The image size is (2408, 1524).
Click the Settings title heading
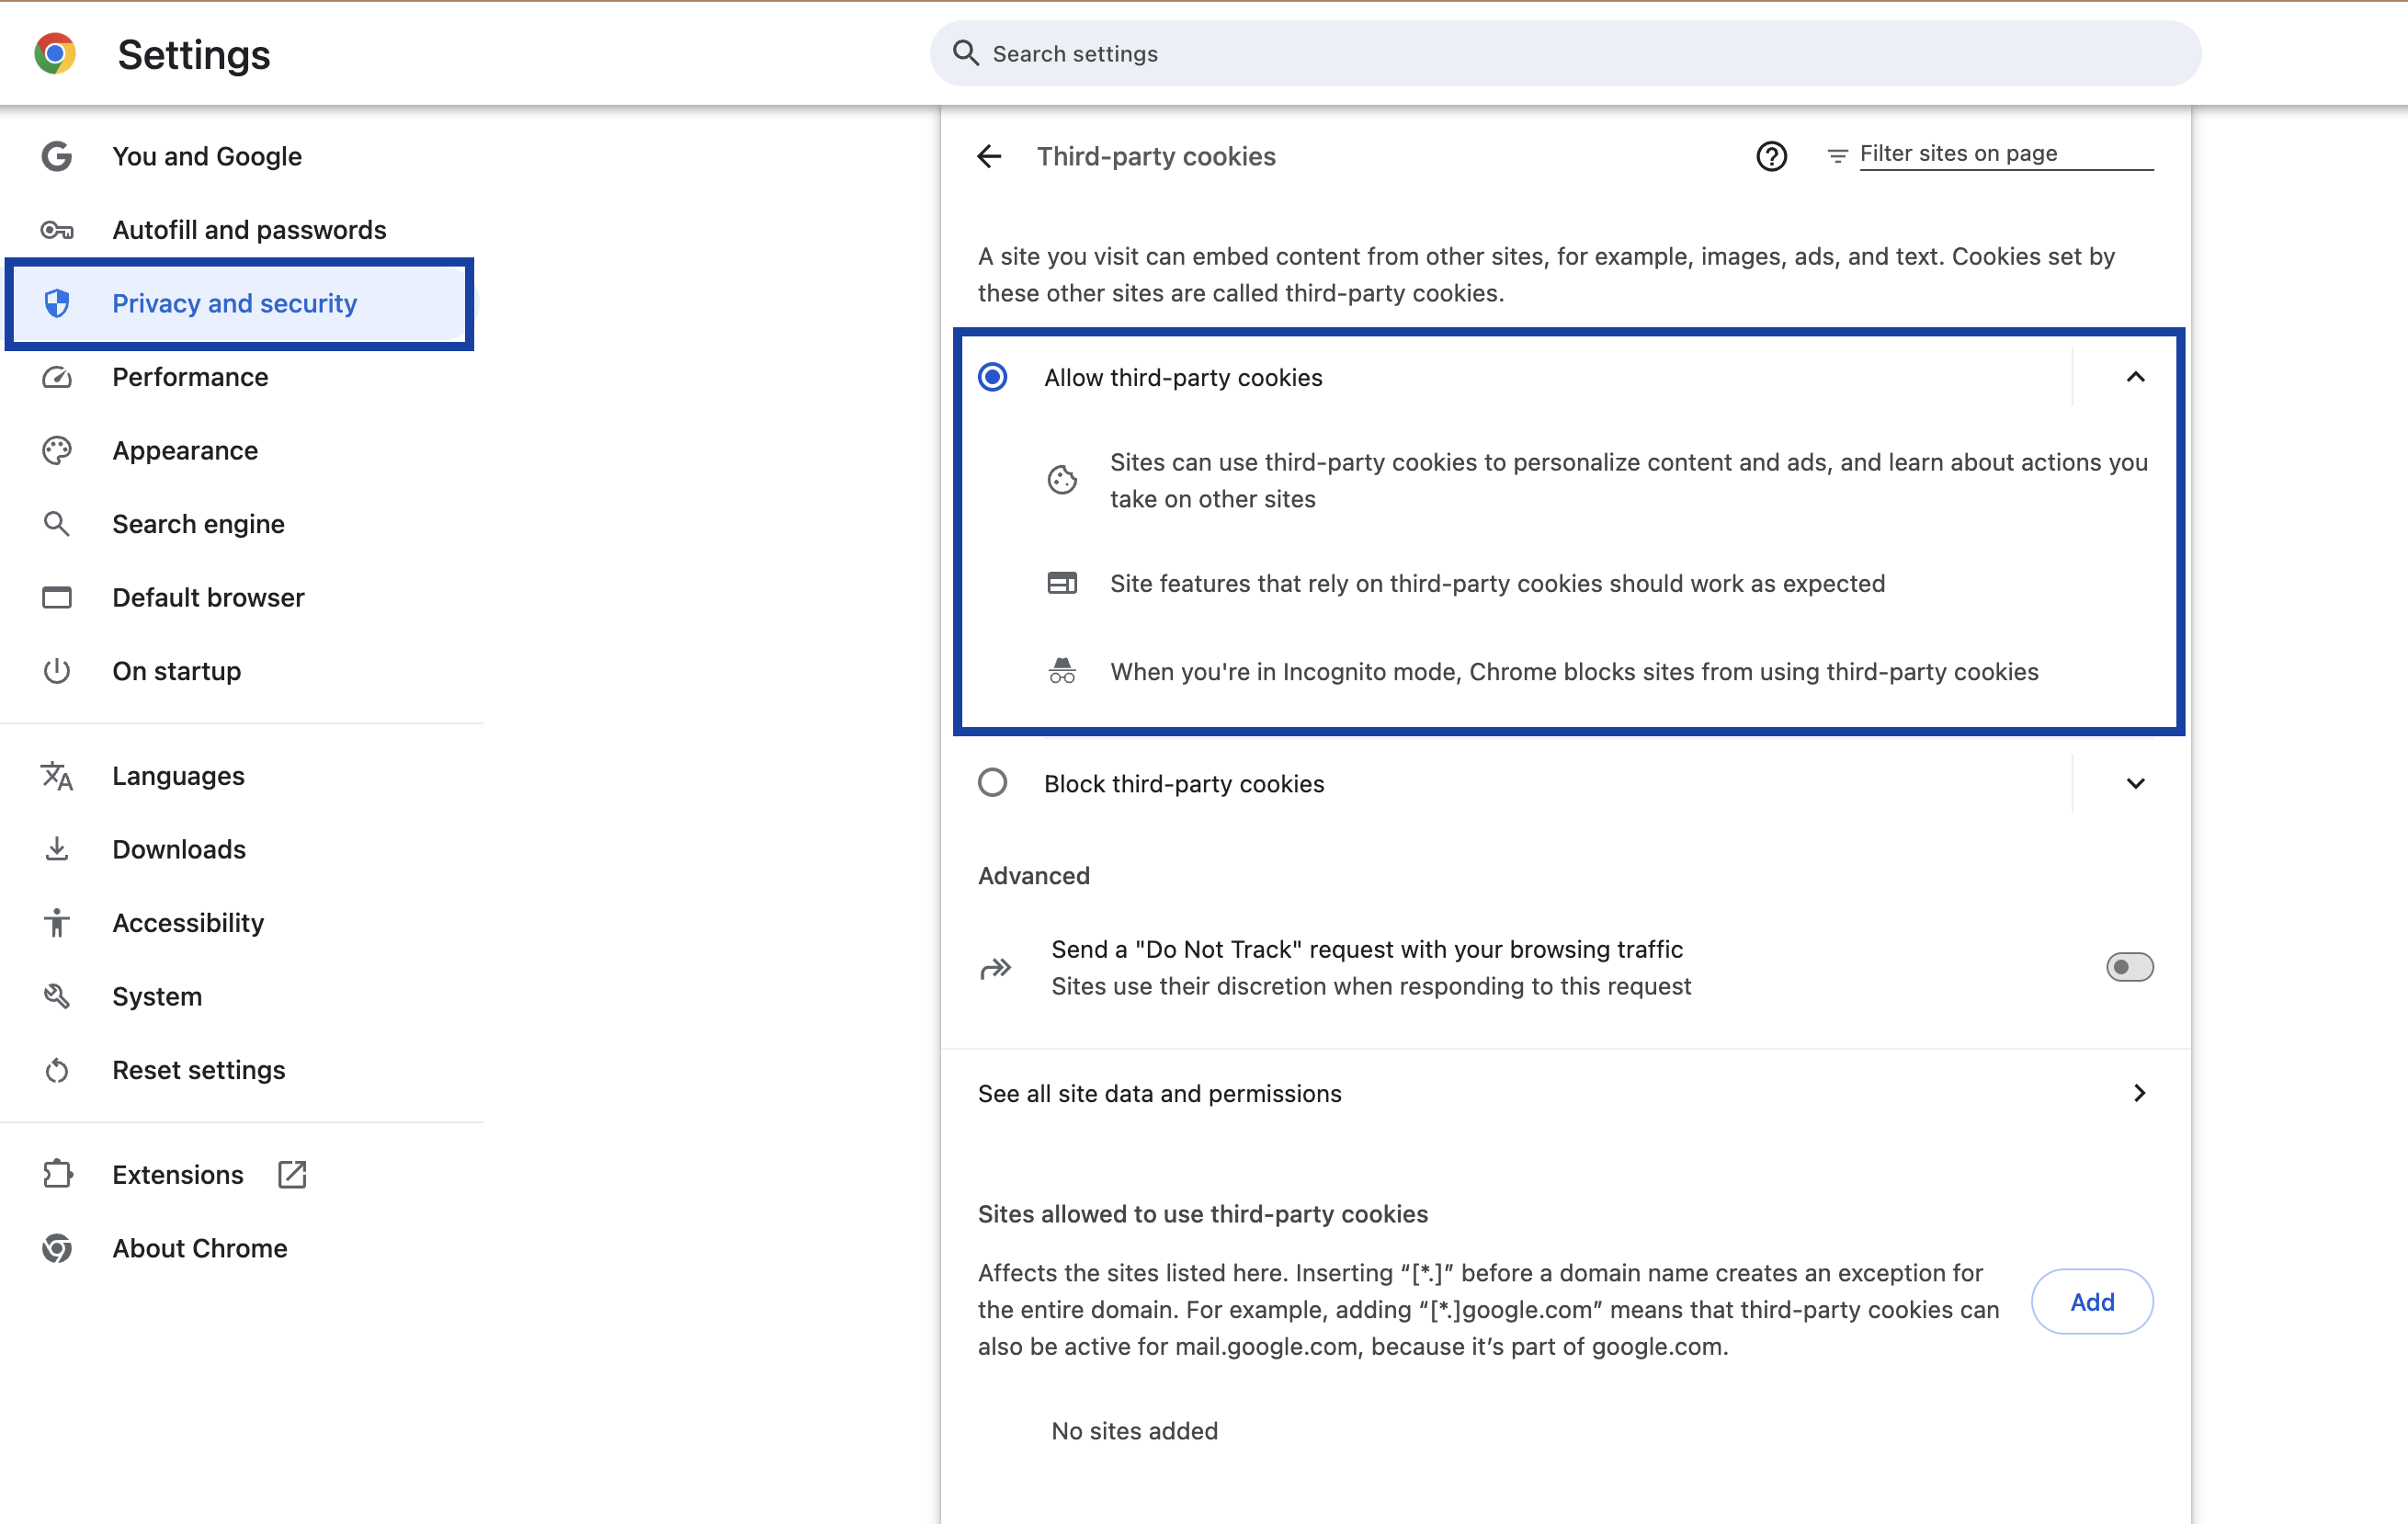pos(194,54)
